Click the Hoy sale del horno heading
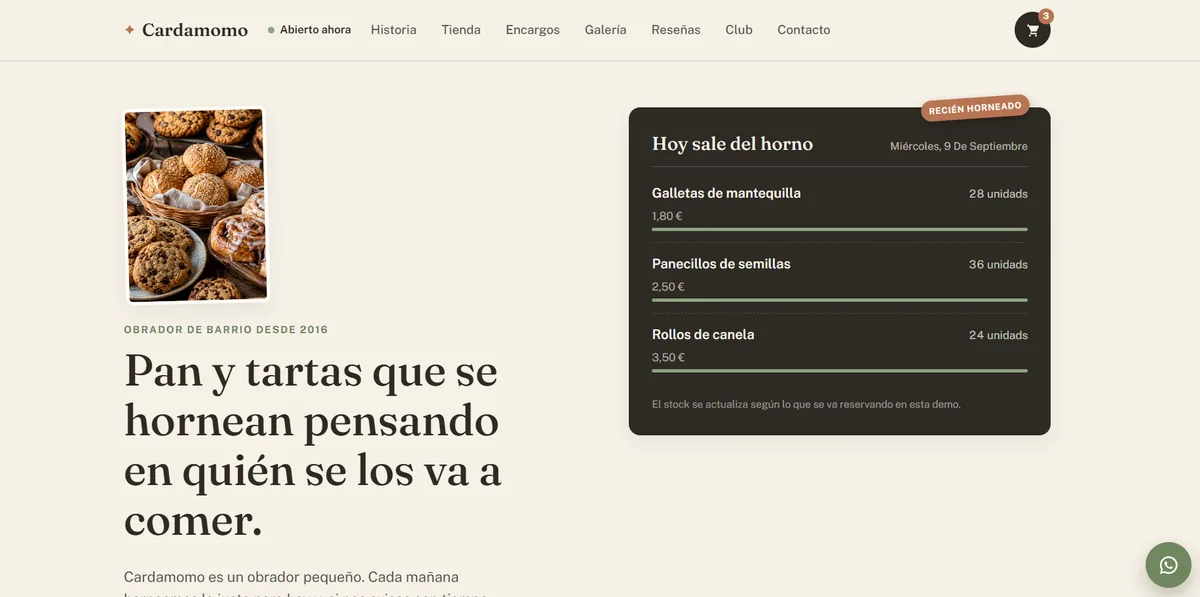The width and height of the screenshot is (1200, 597). tap(732, 144)
